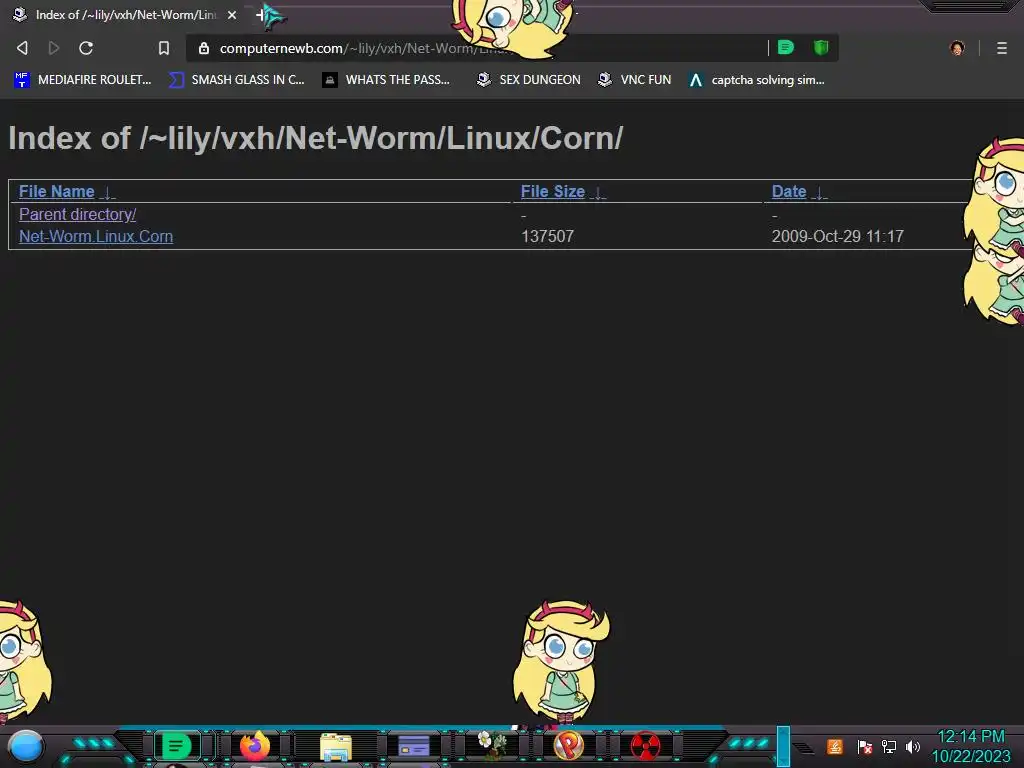The width and height of the screenshot is (1024, 768).
Task: Open the red P taskbar app
Action: tap(568, 745)
